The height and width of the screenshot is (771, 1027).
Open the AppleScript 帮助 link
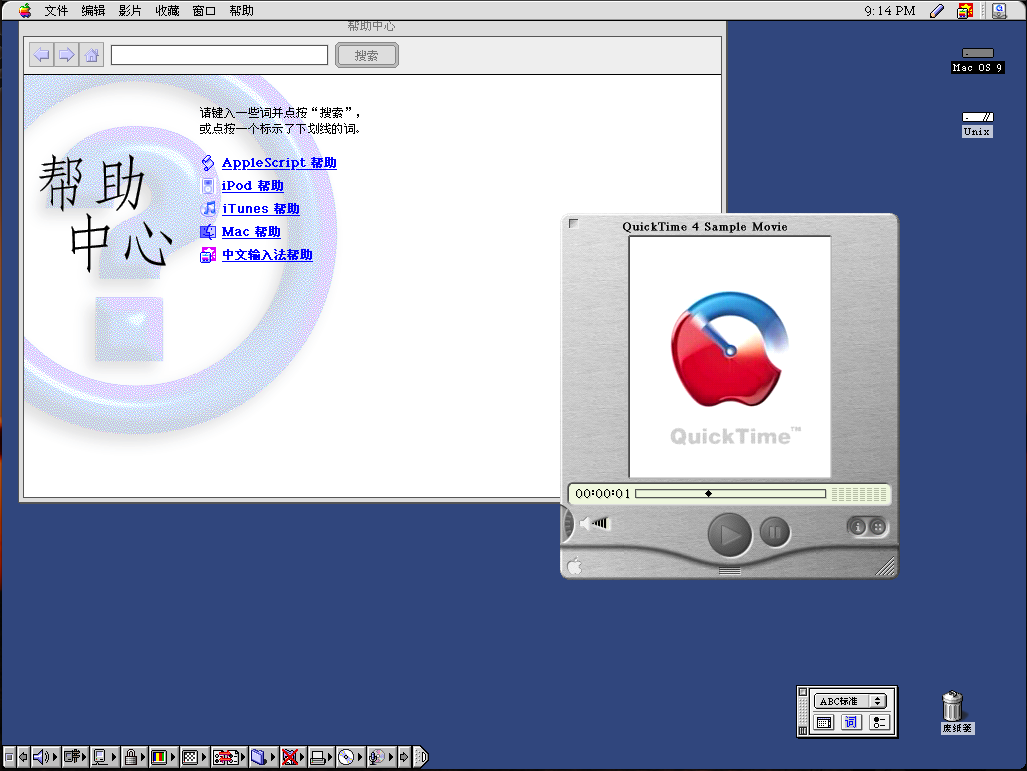coord(279,162)
